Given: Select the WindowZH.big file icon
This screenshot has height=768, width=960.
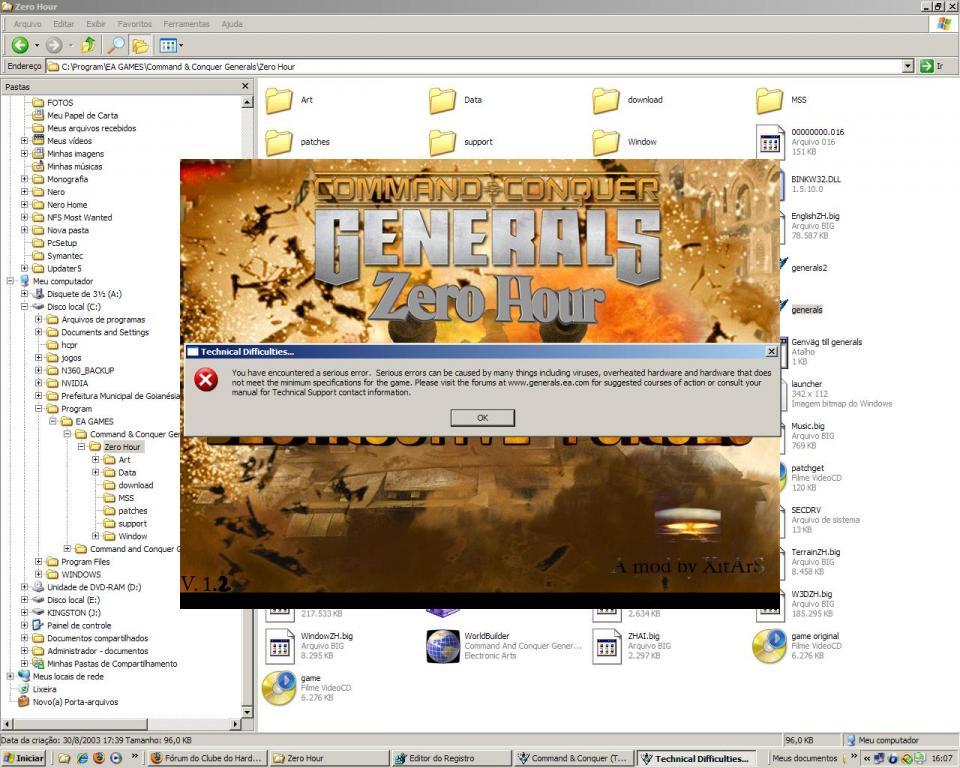Looking at the screenshot, I should [279, 647].
